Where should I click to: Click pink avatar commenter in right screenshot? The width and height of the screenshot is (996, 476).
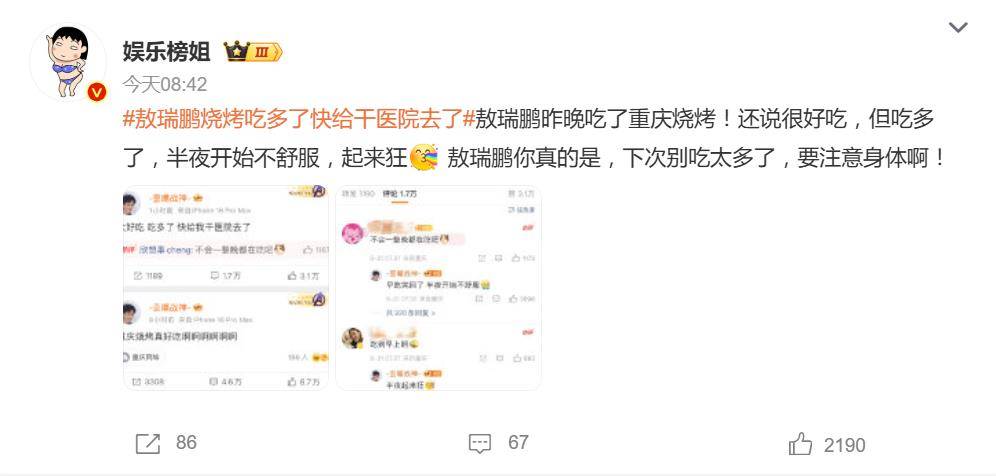[353, 234]
